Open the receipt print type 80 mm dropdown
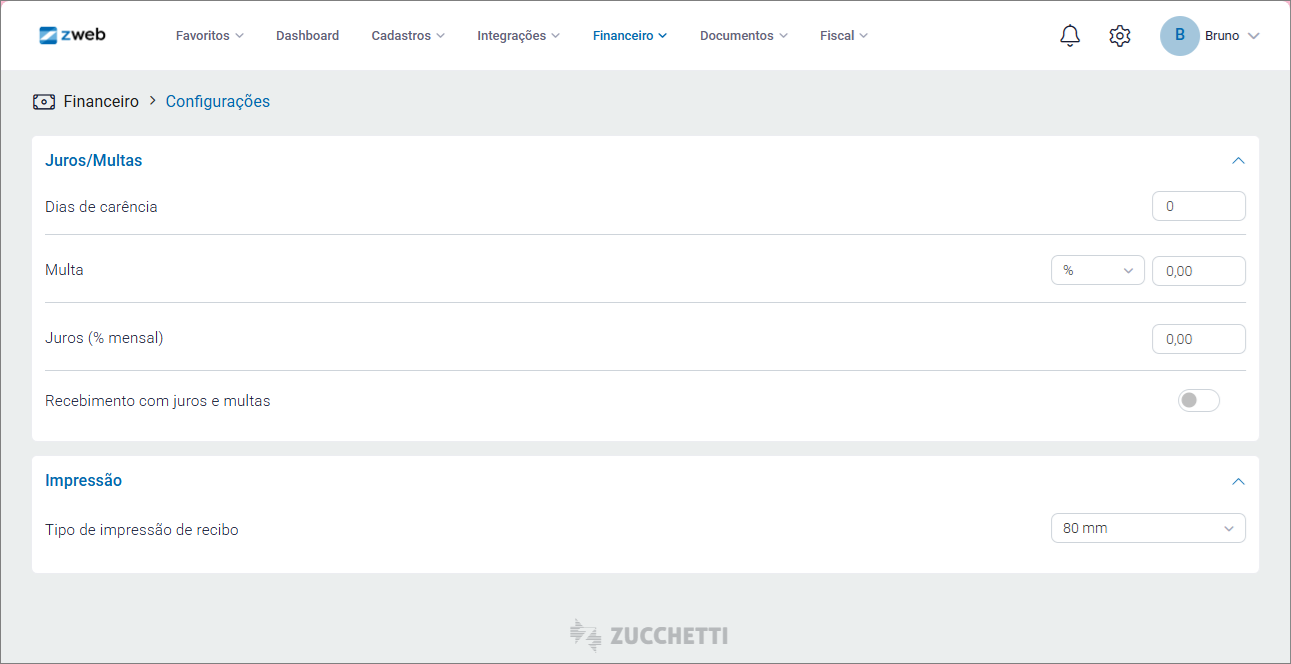 (1147, 528)
